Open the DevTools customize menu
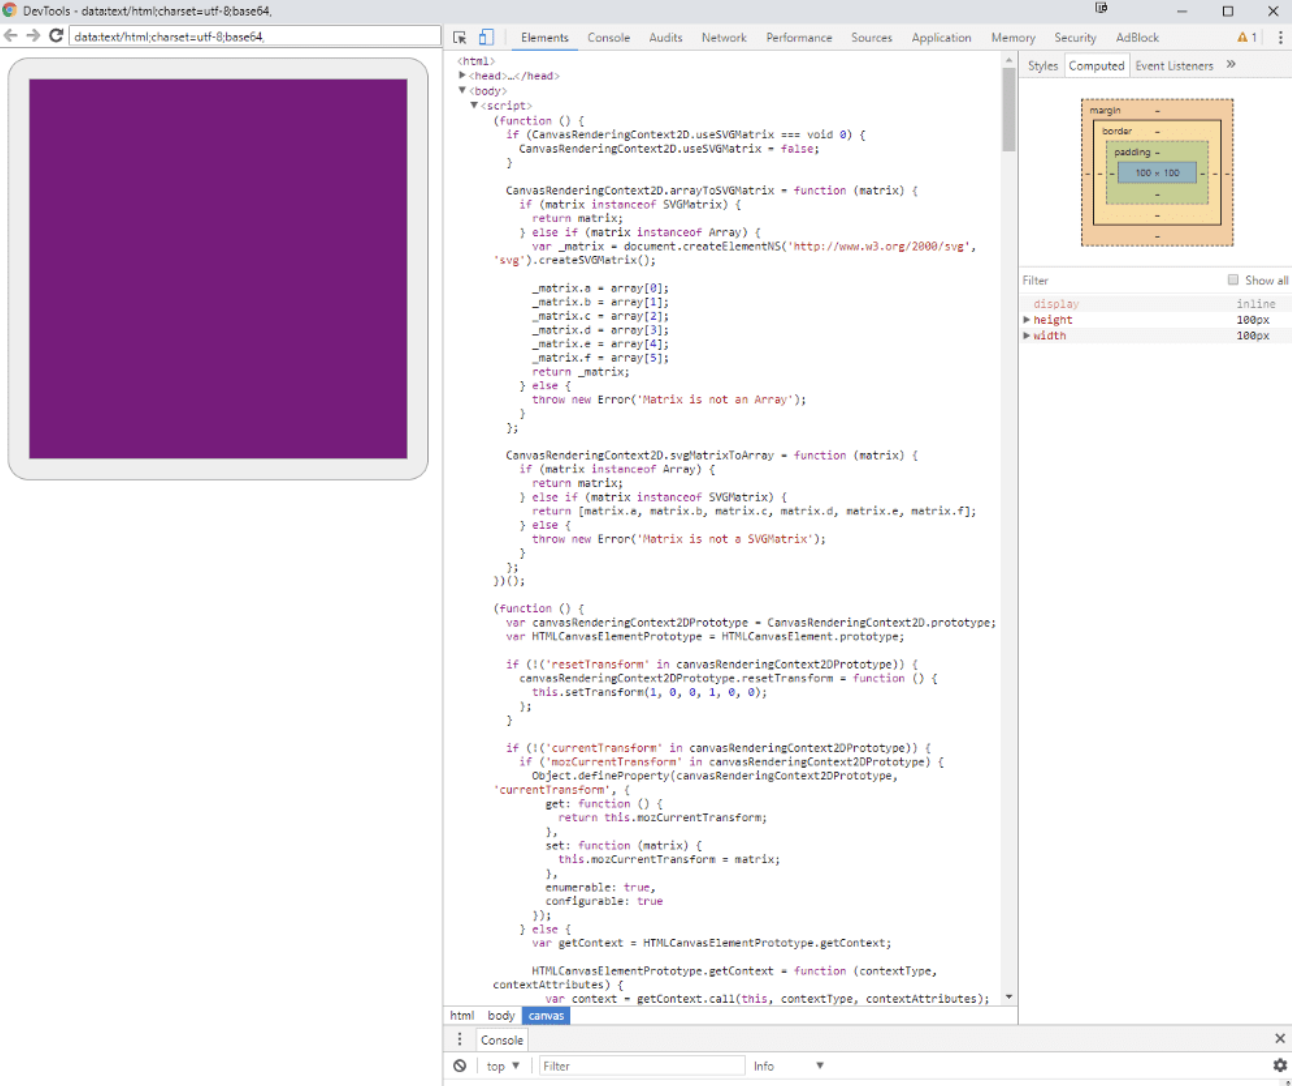The height and width of the screenshot is (1086, 1292). tap(1281, 37)
